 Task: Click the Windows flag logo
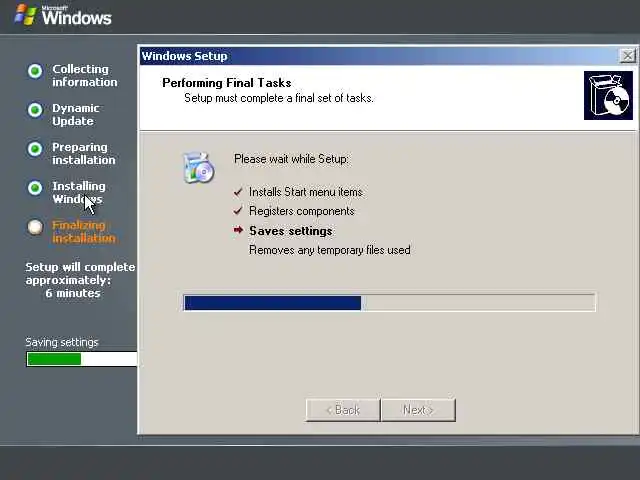coord(25,15)
